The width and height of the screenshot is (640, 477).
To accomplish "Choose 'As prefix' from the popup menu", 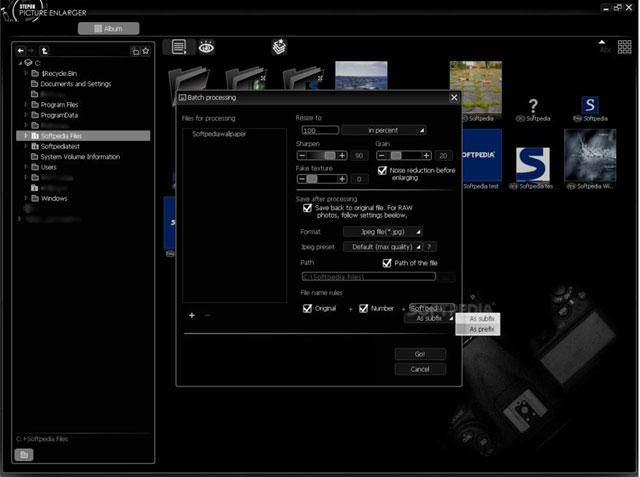I will click(481, 328).
